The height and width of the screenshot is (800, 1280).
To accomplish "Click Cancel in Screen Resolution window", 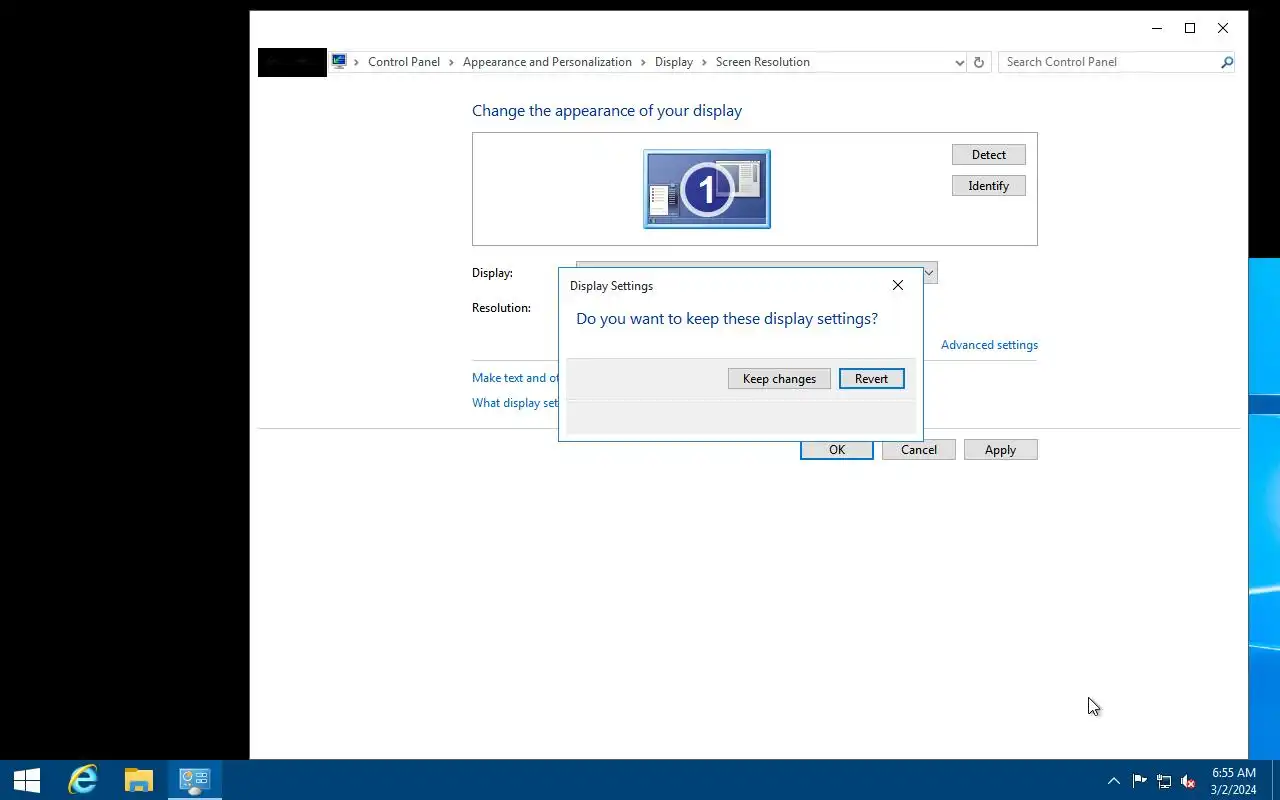I will pos(919,450).
